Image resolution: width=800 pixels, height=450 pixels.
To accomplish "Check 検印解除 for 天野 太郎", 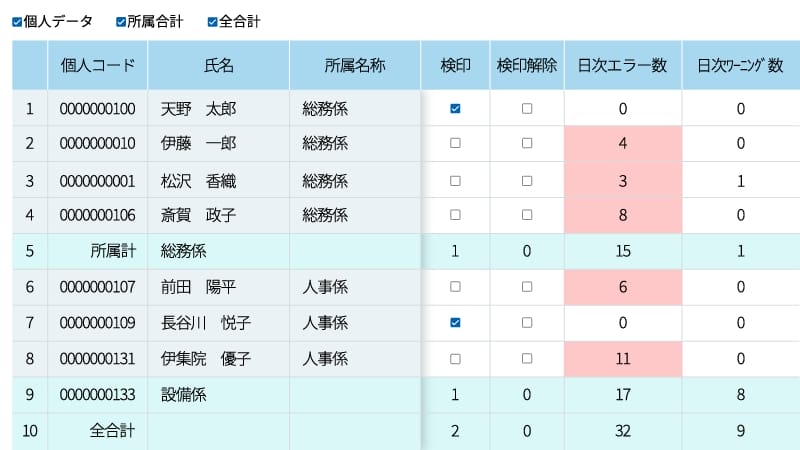I will pos(527,109).
